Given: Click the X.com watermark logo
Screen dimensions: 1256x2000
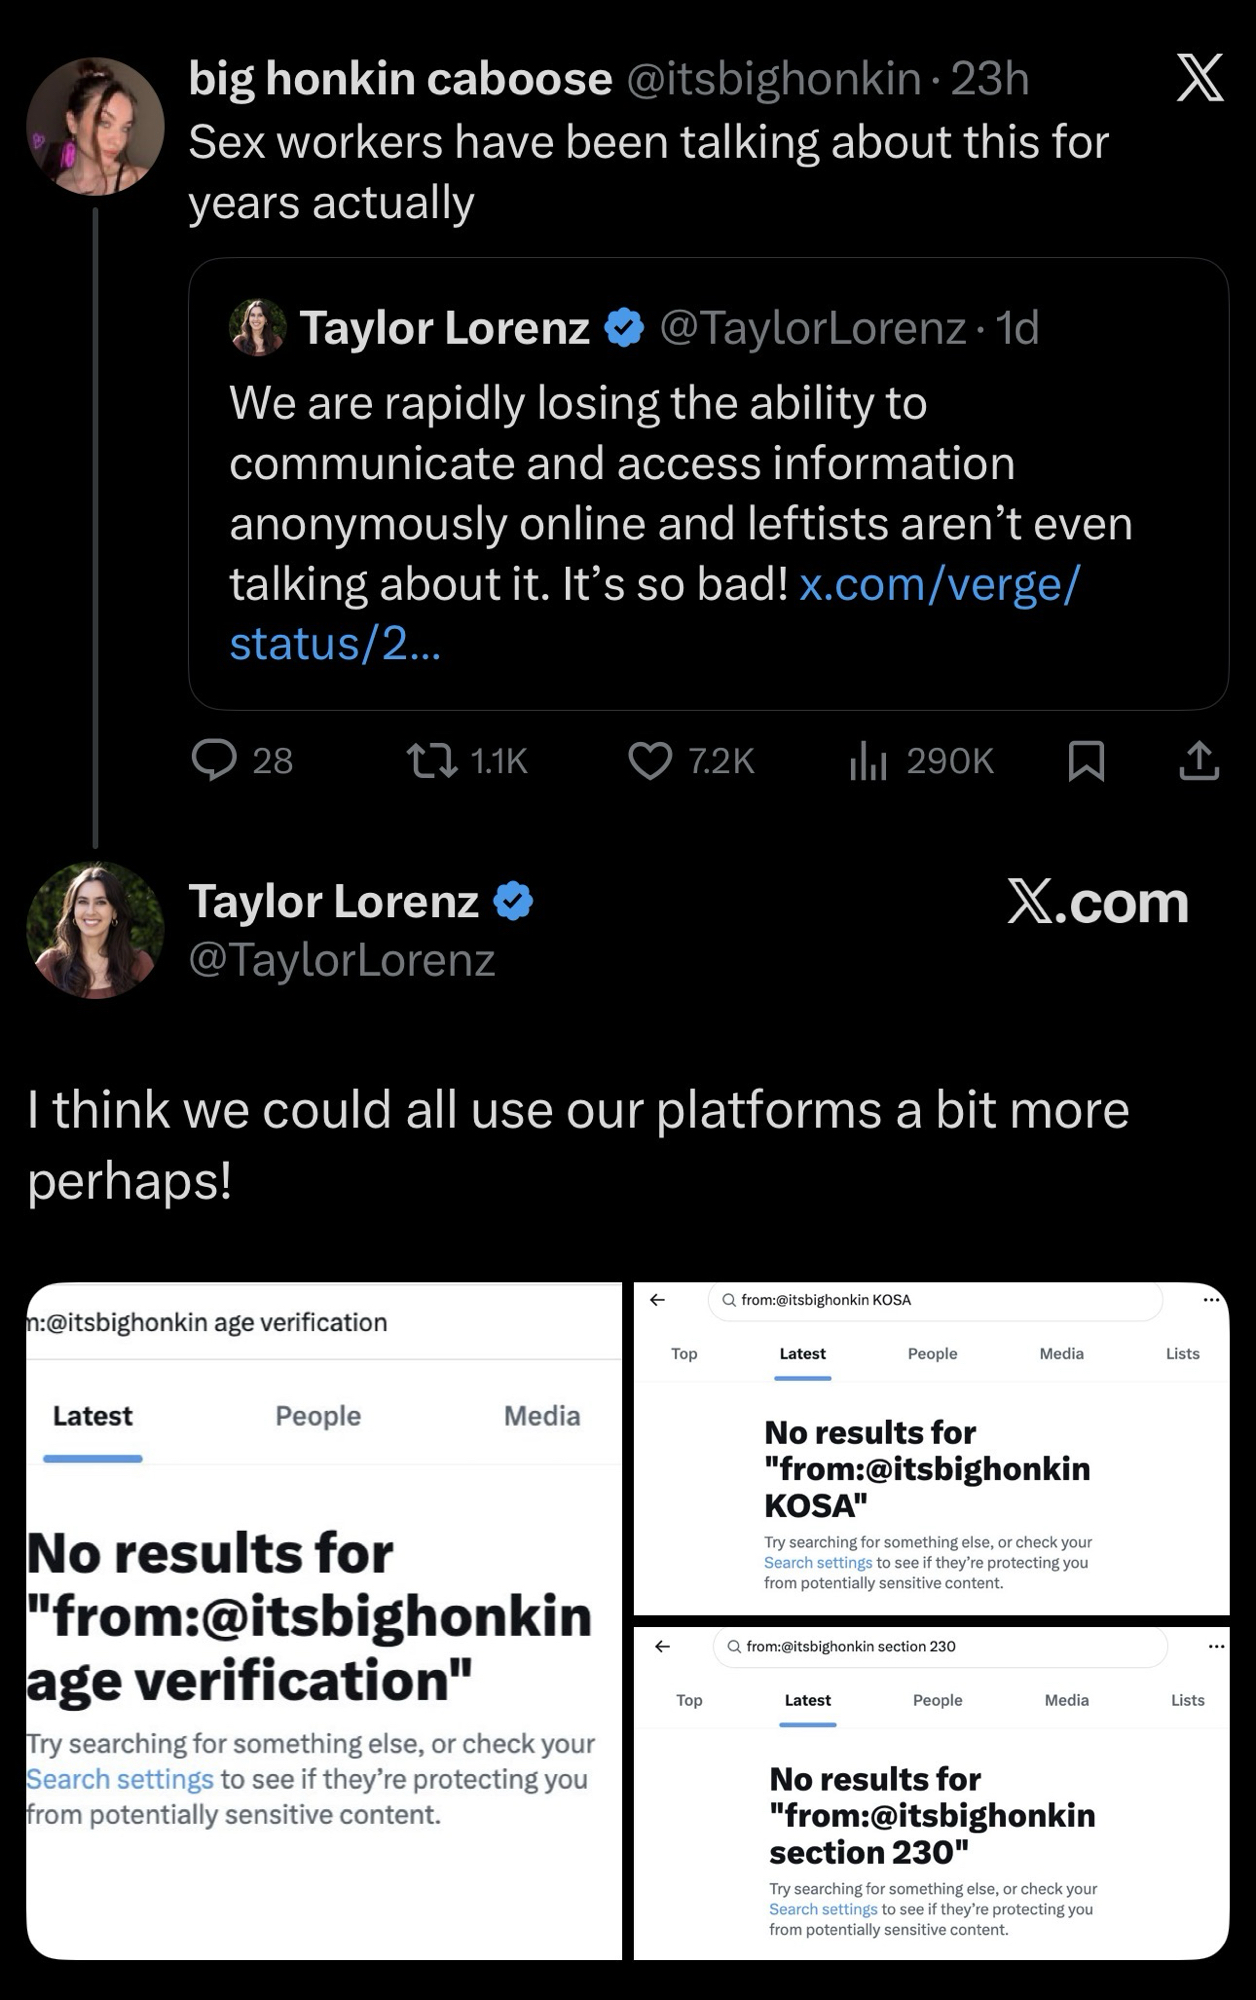Looking at the screenshot, I should click(x=1097, y=903).
